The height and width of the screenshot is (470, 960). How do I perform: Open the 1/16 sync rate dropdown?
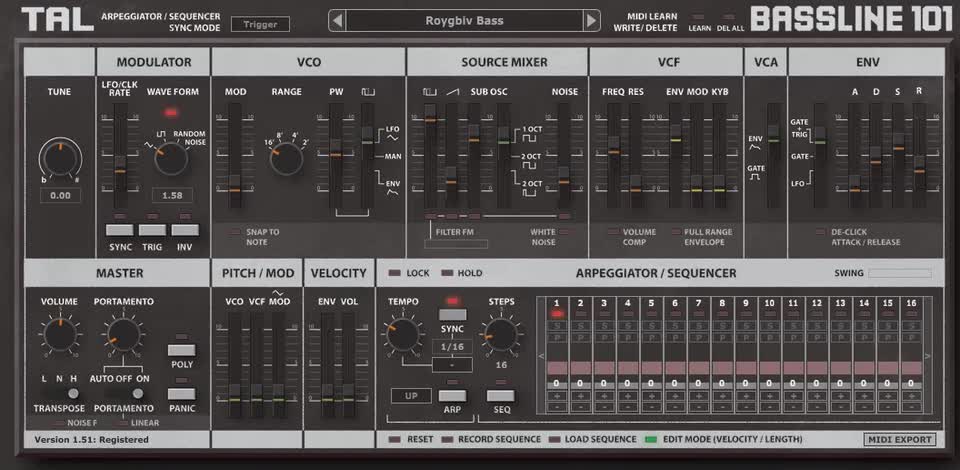(x=452, y=346)
